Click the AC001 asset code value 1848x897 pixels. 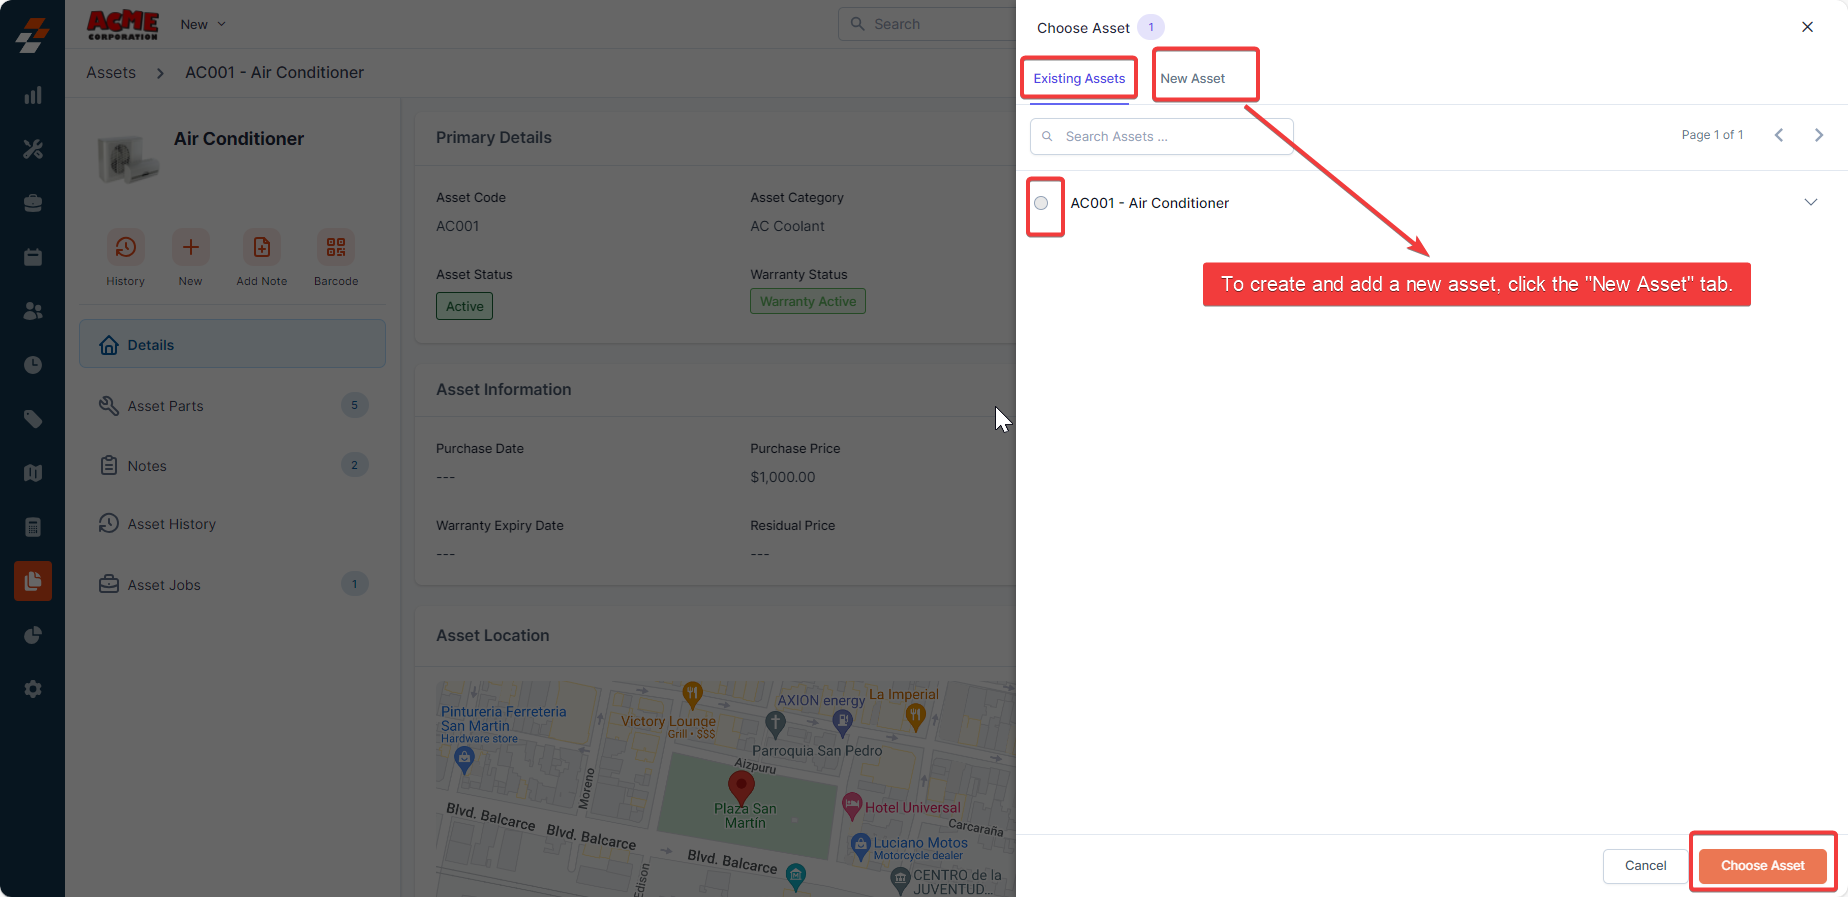coord(457,226)
